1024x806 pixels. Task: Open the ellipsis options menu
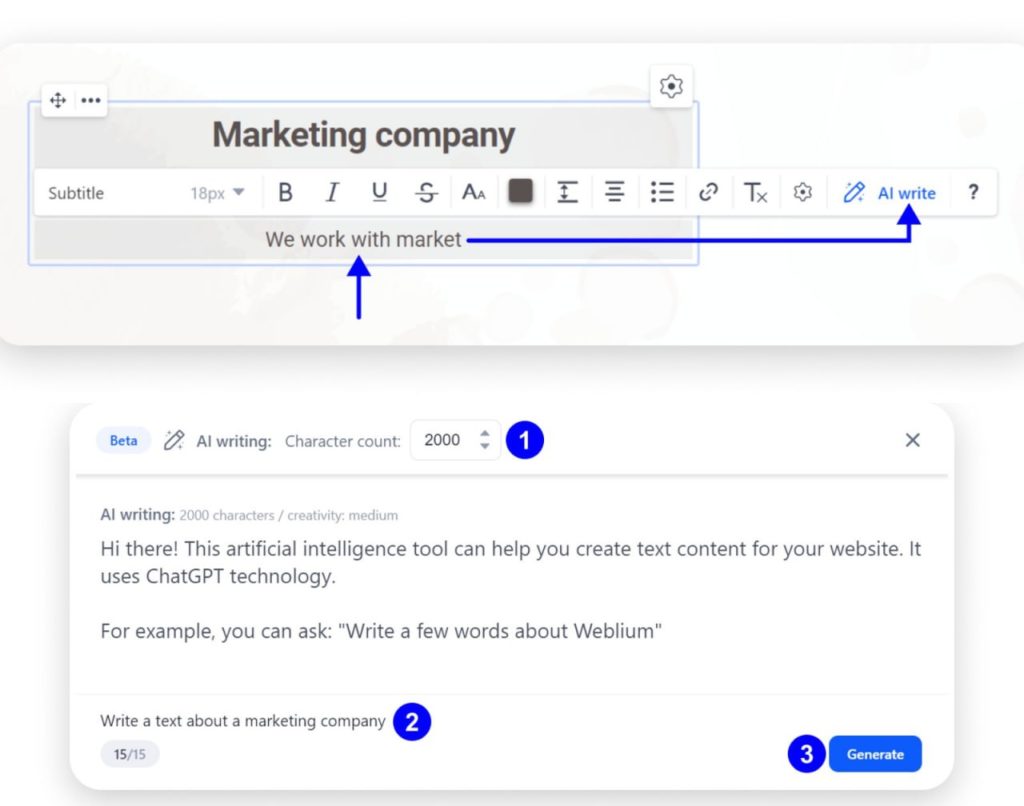click(90, 100)
